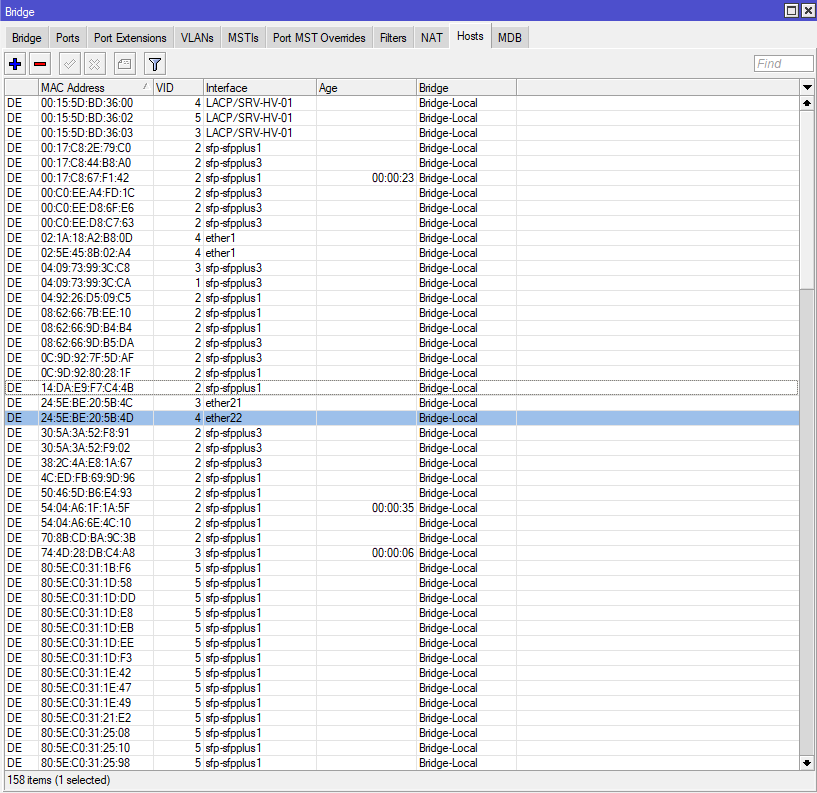Enable entry using the checkmark icon

point(69,64)
